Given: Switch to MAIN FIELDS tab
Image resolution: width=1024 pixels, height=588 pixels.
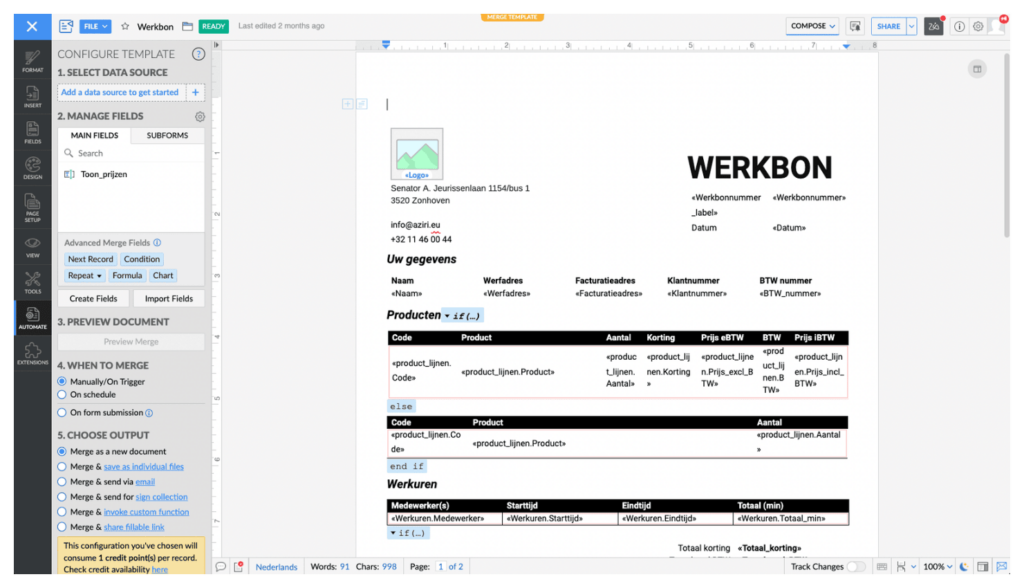Looking at the screenshot, I should [95, 135].
